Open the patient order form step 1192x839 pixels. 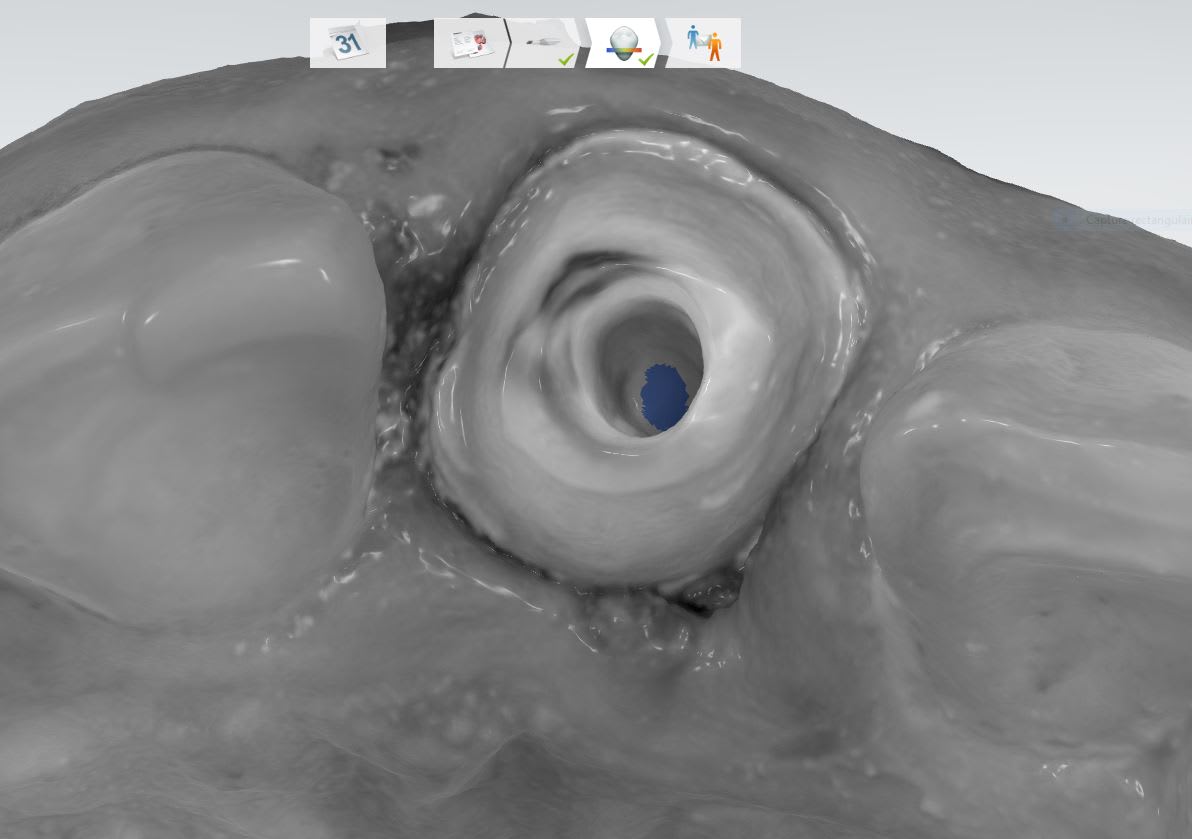(469, 43)
